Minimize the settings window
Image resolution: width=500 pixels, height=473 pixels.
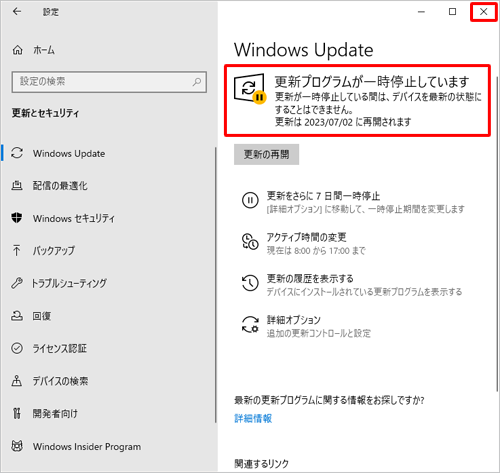(x=421, y=12)
